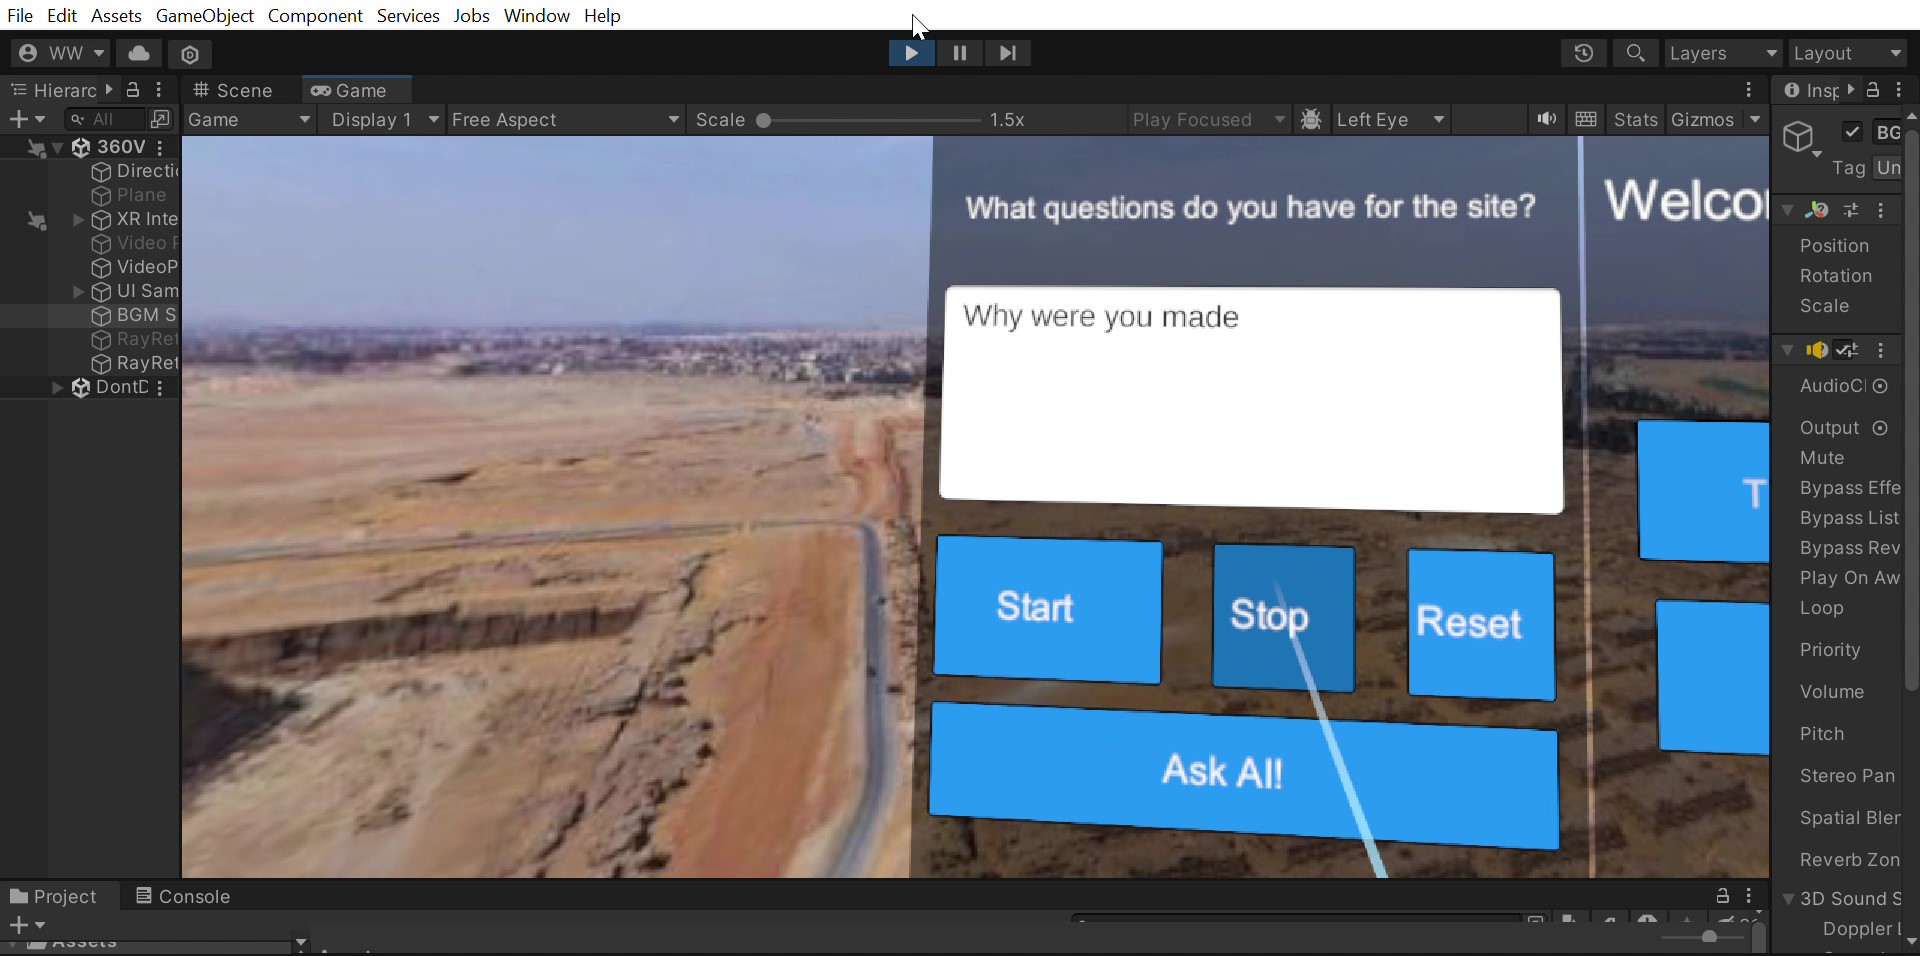Open the Unity version control icon

[x=190, y=53]
